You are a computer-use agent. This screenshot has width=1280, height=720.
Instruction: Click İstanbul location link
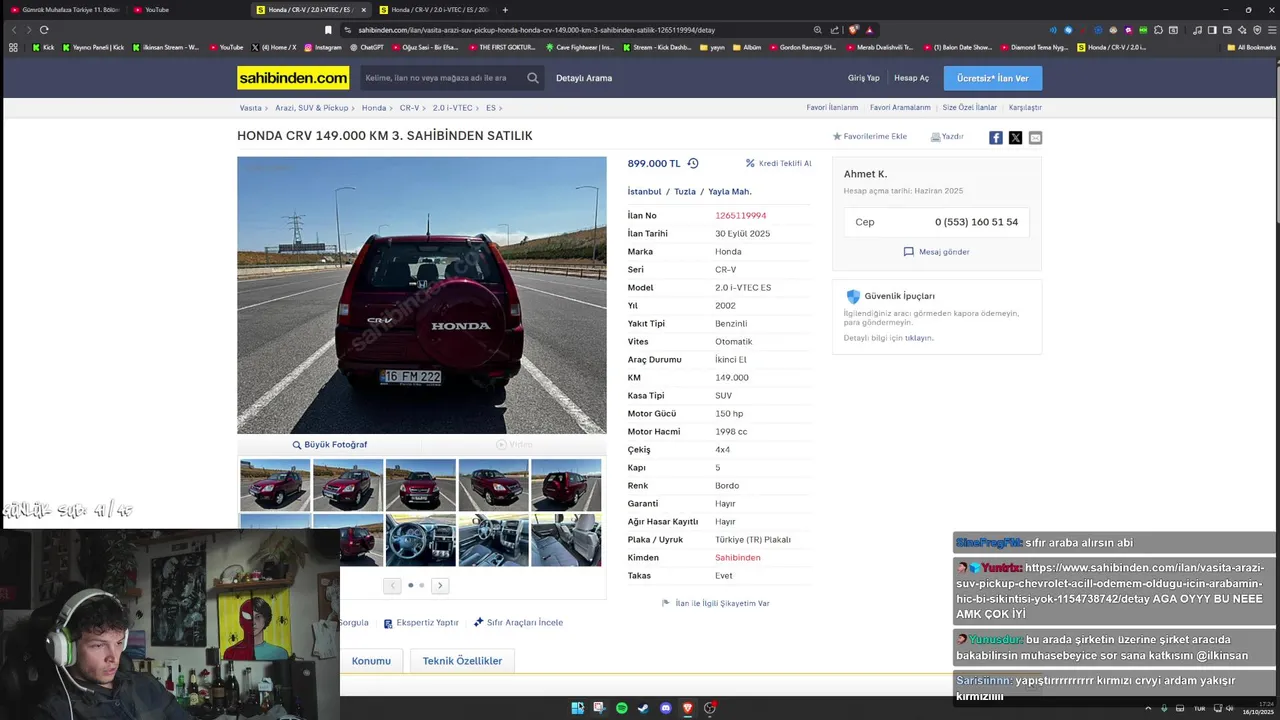pyautogui.click(x=644, y=191)
